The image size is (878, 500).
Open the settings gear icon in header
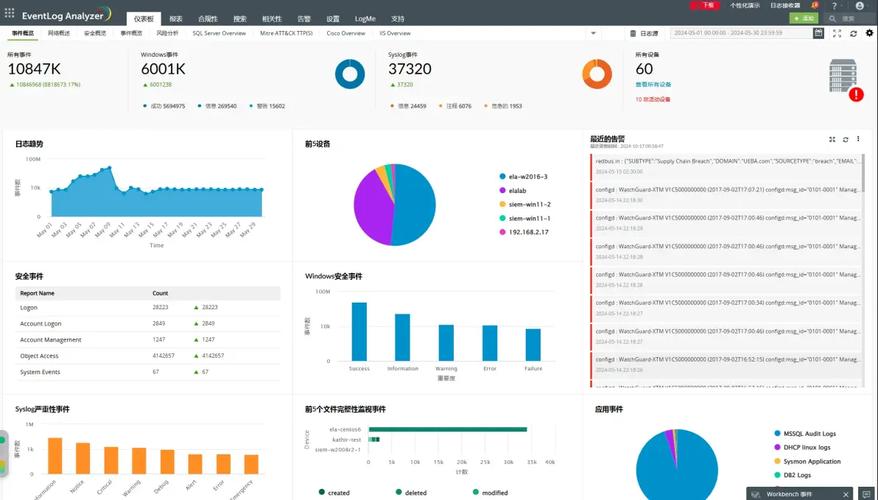868,33
